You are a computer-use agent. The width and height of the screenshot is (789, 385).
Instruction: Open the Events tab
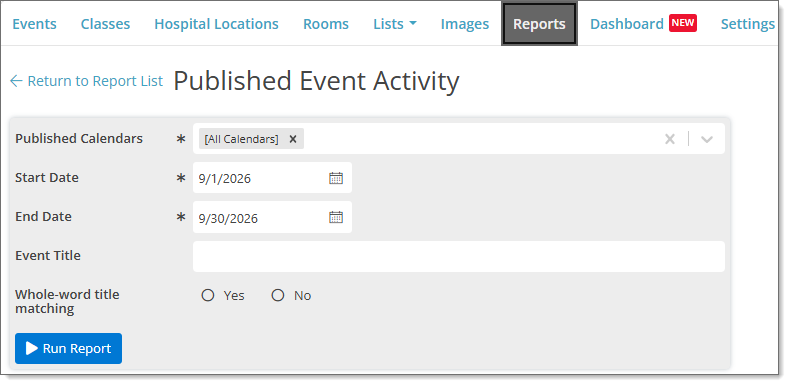click(x=34, y=24)
